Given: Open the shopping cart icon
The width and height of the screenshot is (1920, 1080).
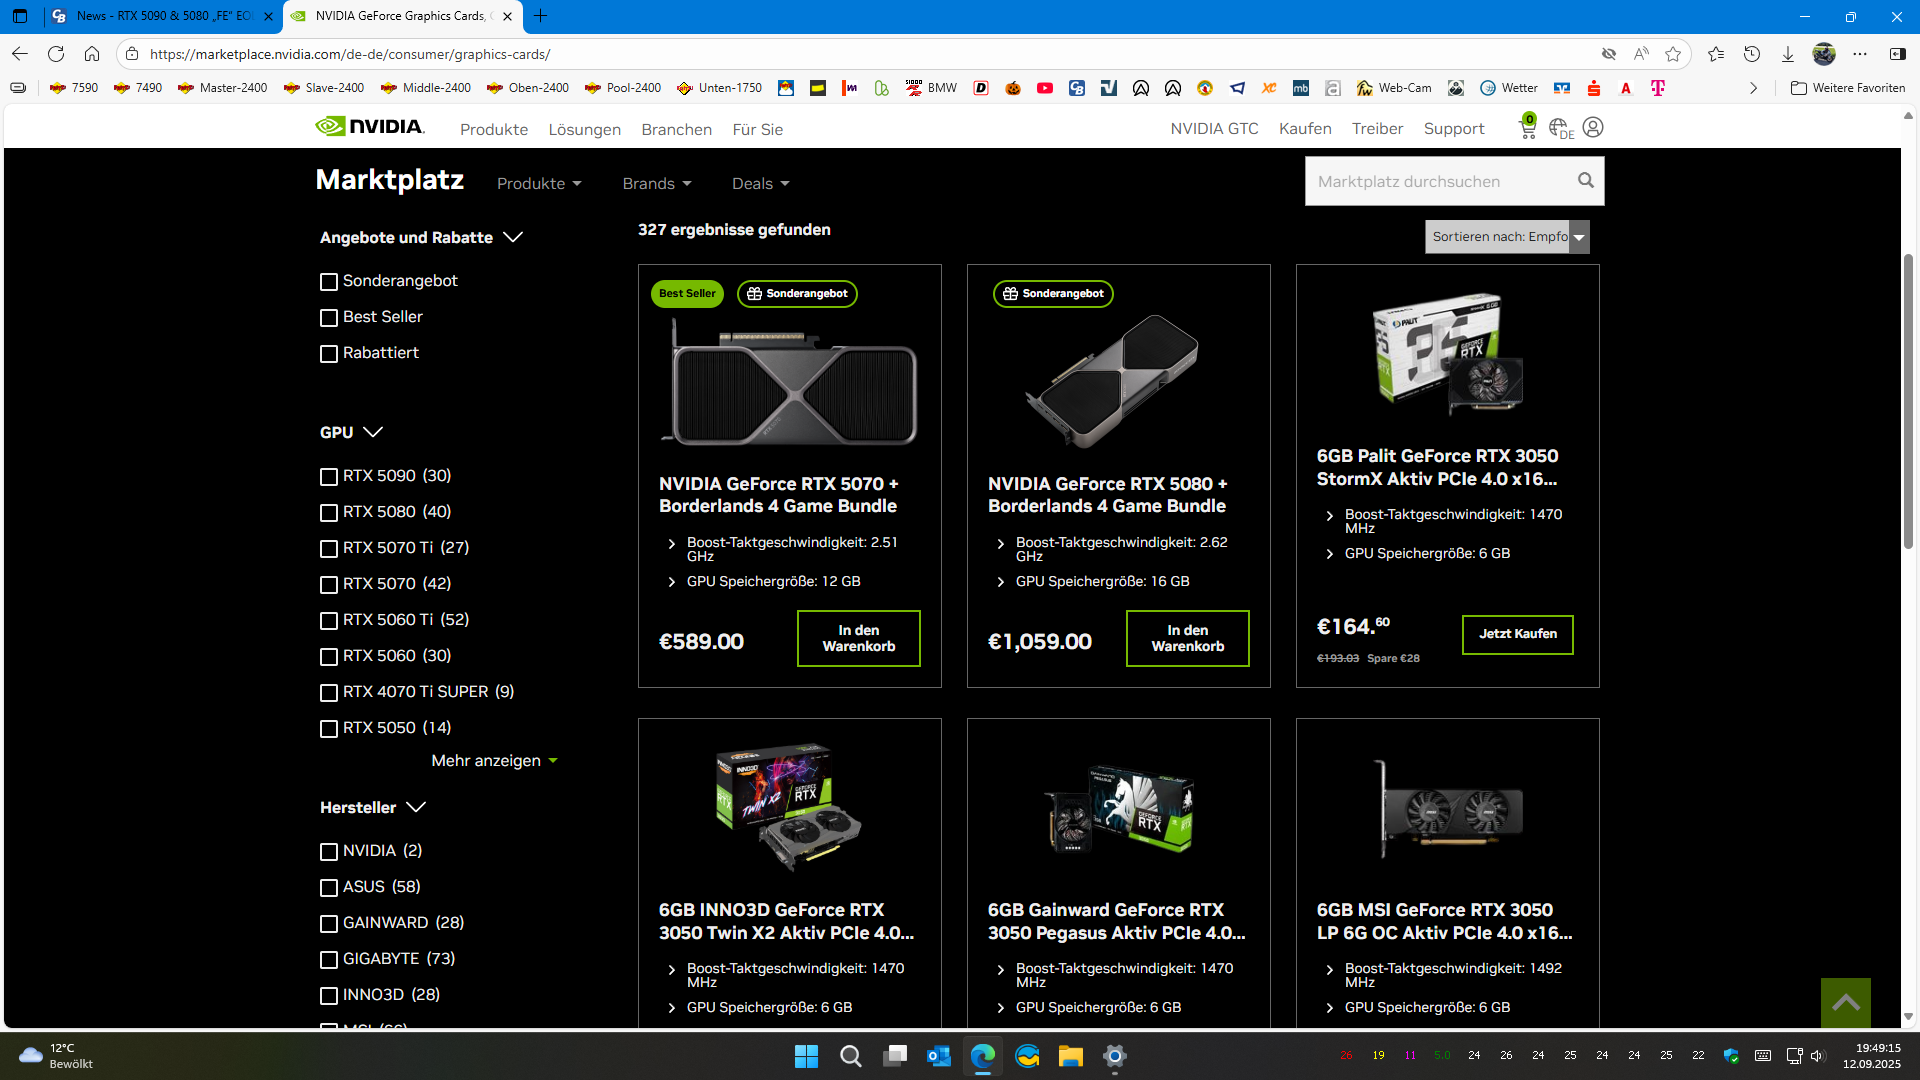Looking at the screenshot, I should pyautogui.click(x=1527, y=128).
